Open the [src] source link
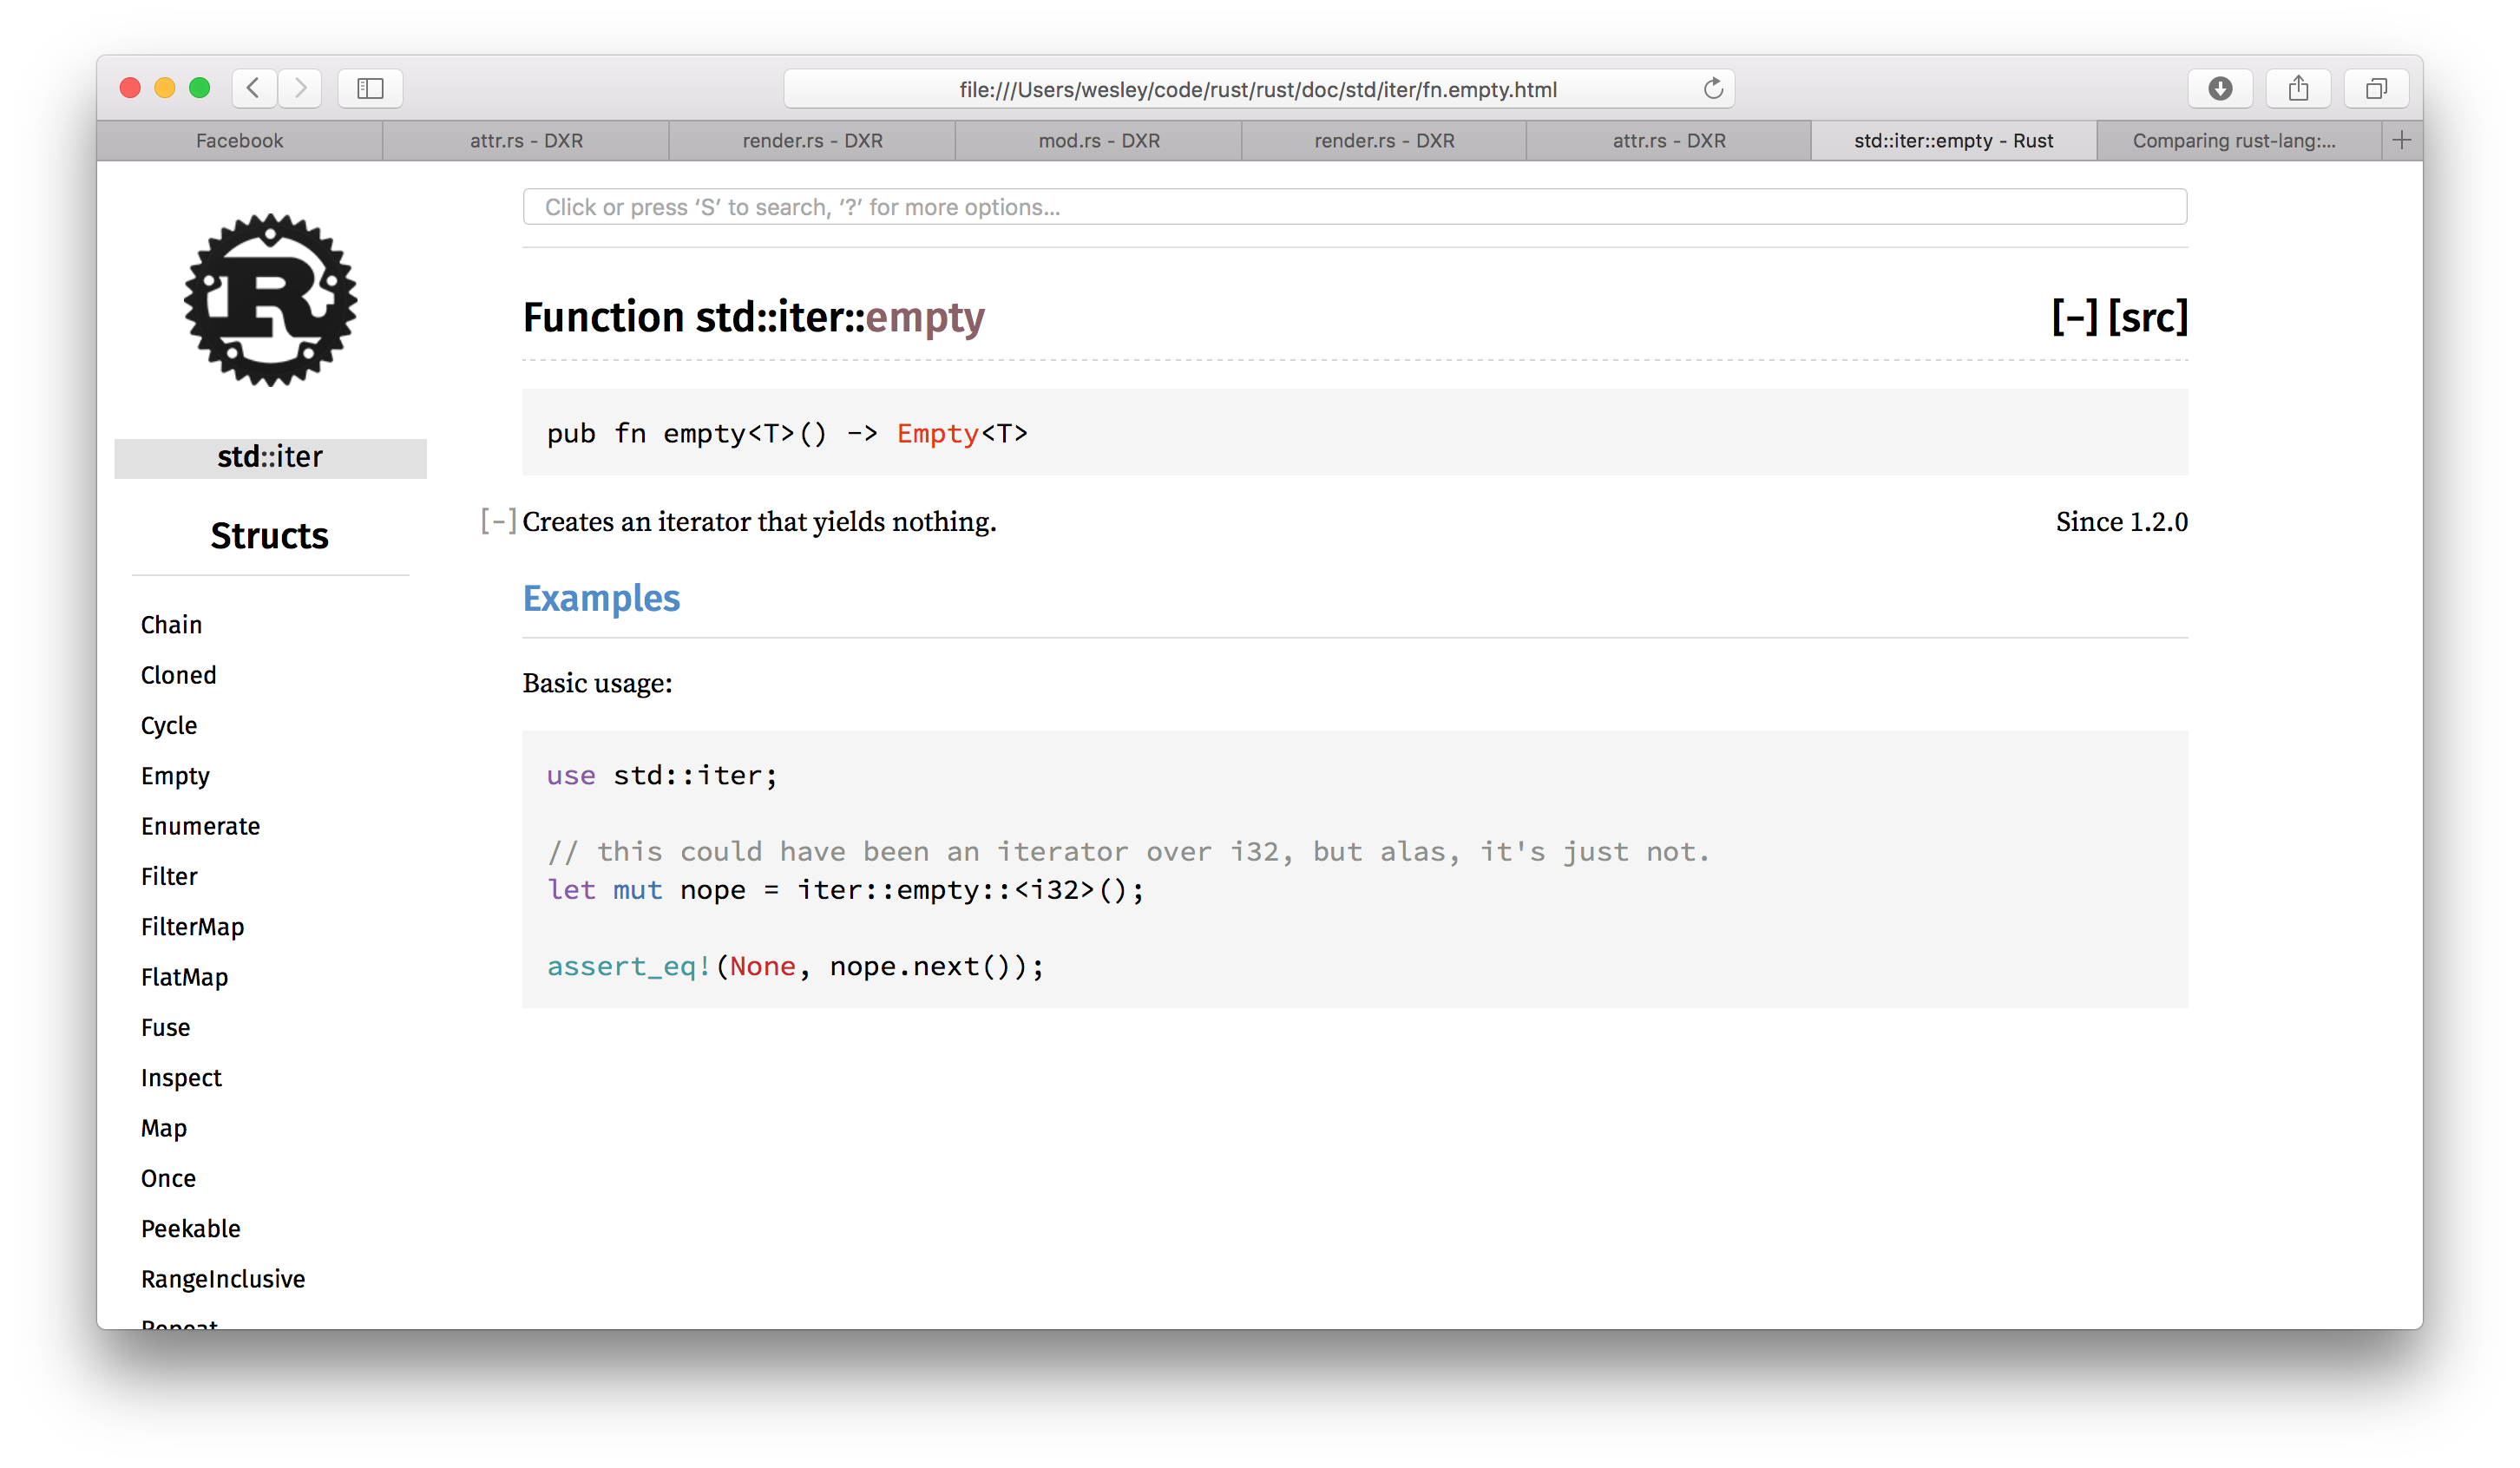Screen dimensions: 2520x1468 point(2148,317)
